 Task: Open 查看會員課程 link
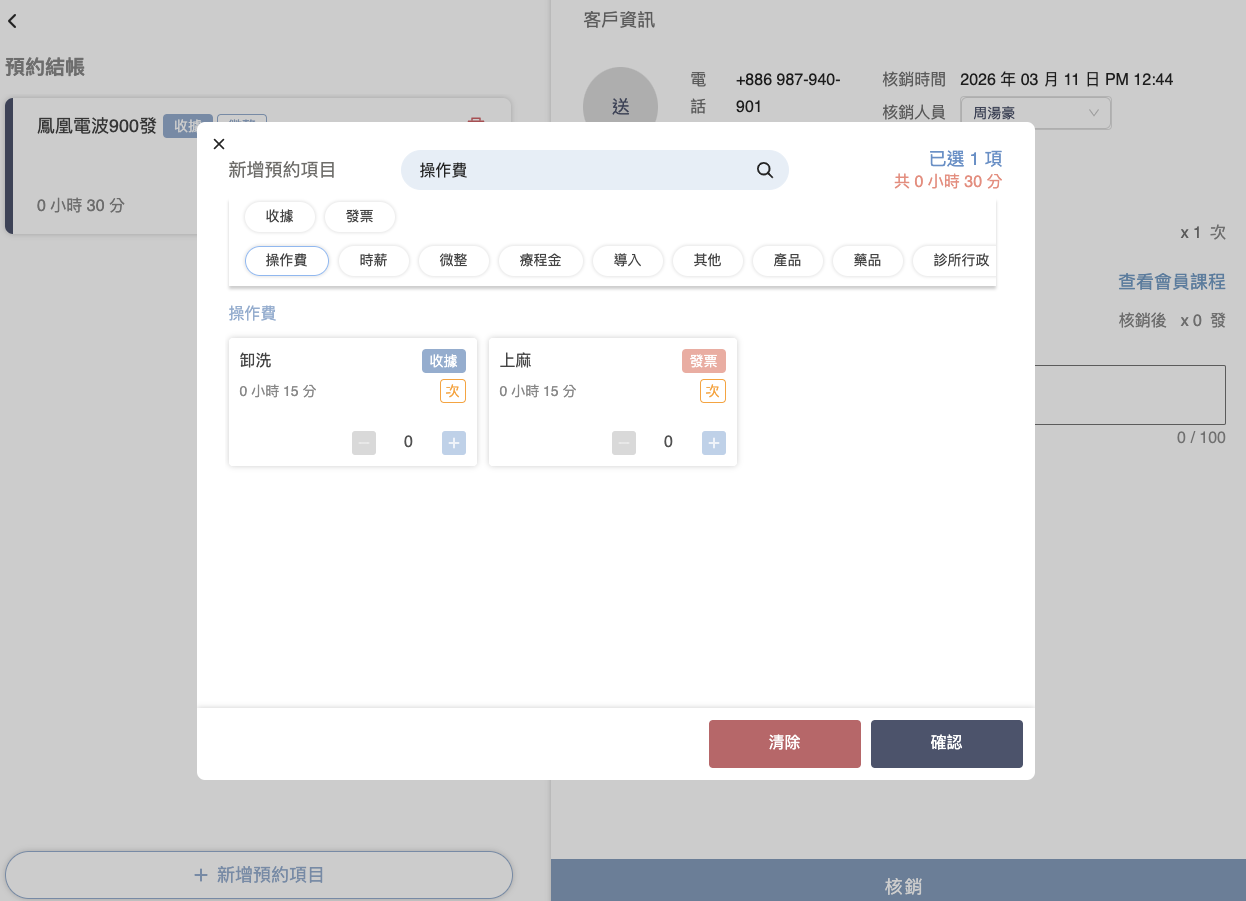point(1171,282)
